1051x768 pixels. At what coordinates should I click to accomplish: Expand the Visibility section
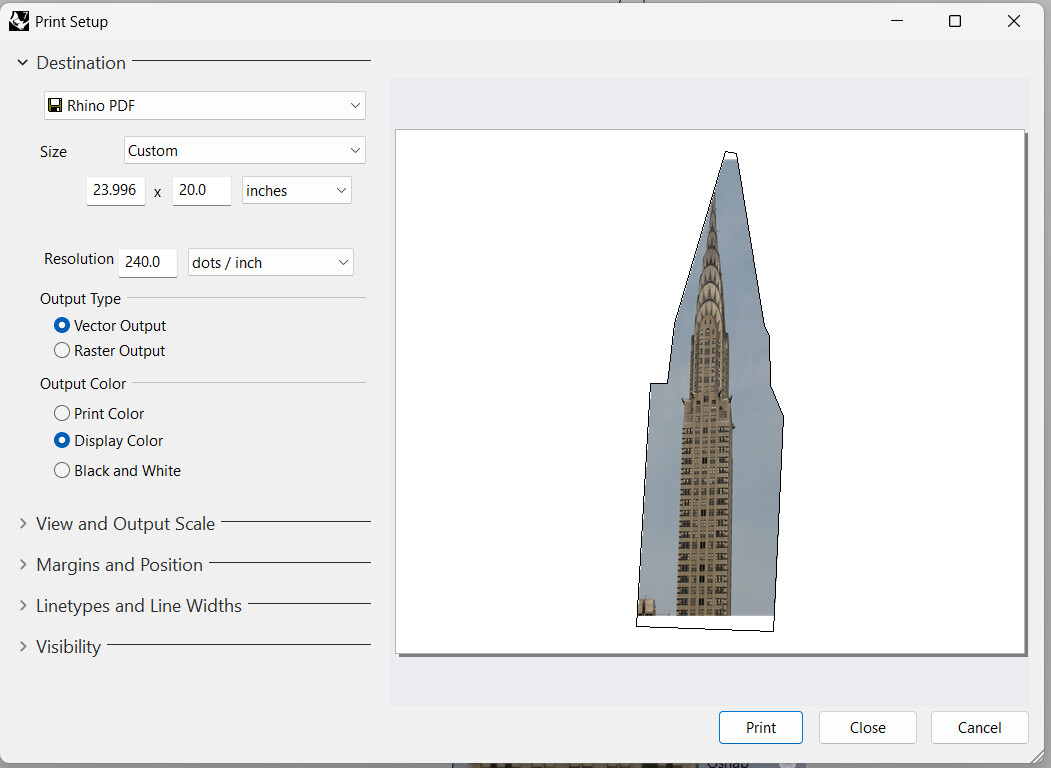(22, 646)
